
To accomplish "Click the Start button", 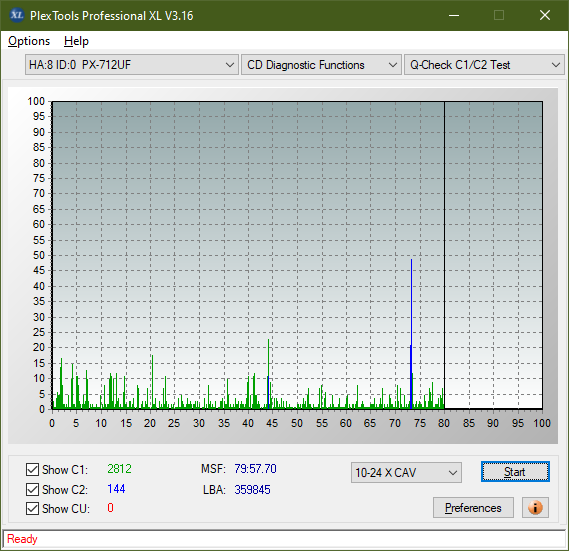I will [x=515, y=472].
